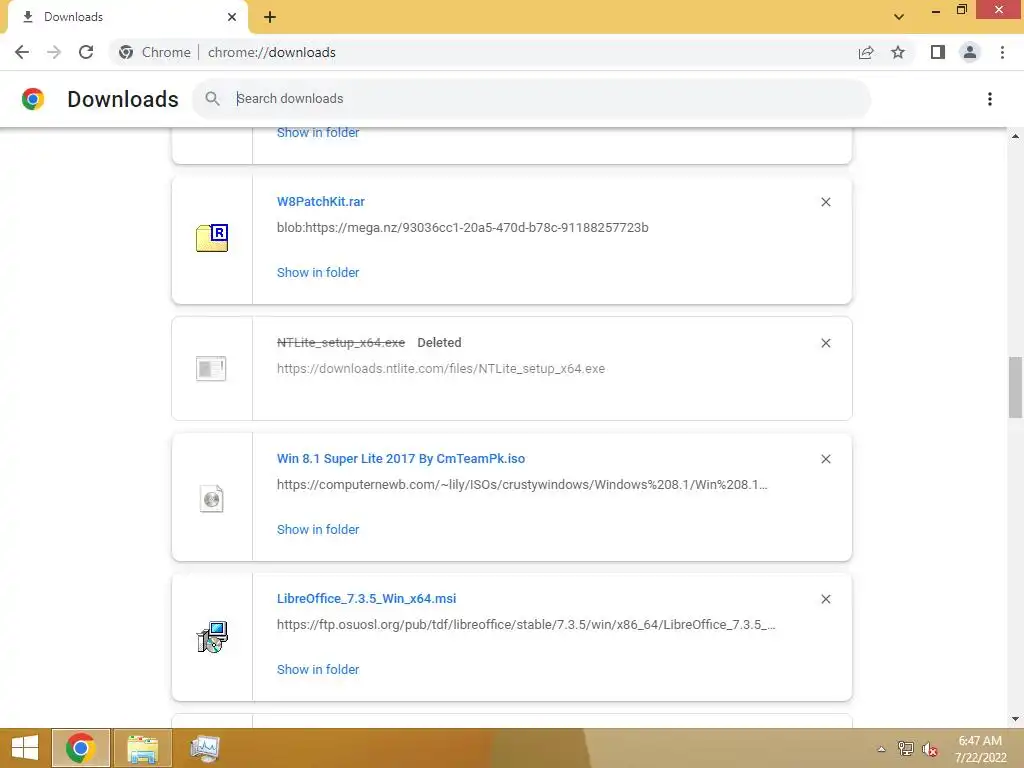
Task: Show LibreOffice msi in folder
Action: [318, 669]
